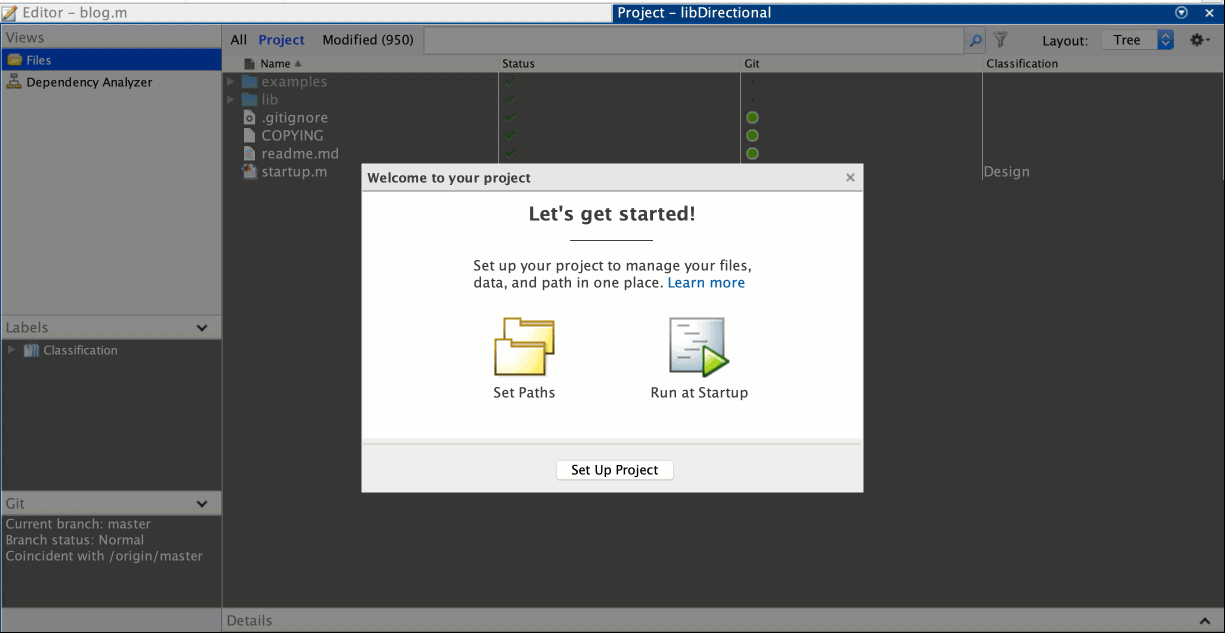
Task: Click green Git status dot for .gitignore
Action: tap(752, 118)
